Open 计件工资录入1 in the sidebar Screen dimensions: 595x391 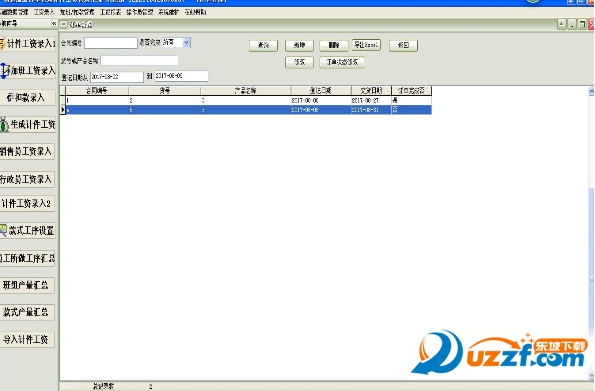pos(28,43)
